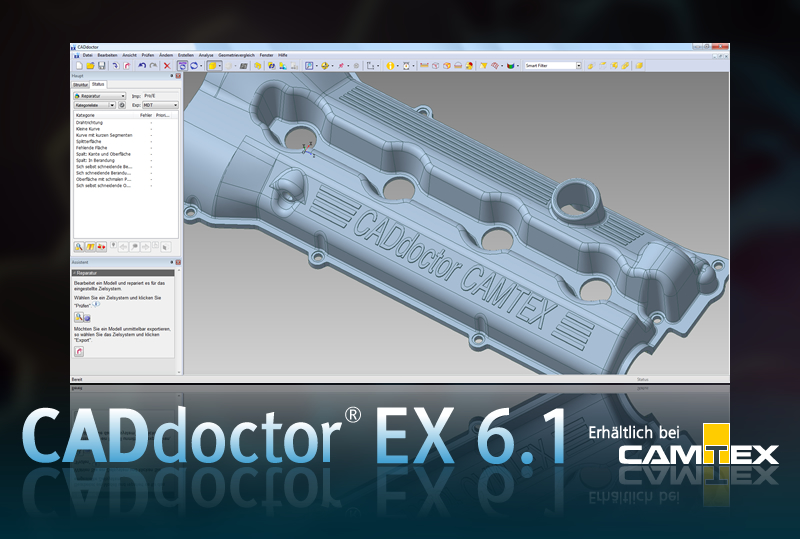This screenshot has height=539, width=800.
Task: Open the Analyse menu
Action: pyautogui.click(x=206, y=55)
